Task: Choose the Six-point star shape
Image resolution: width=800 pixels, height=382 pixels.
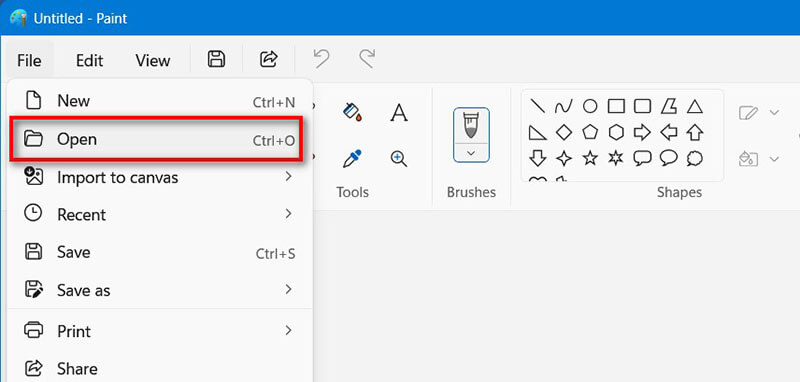Action: click(616, 158)
